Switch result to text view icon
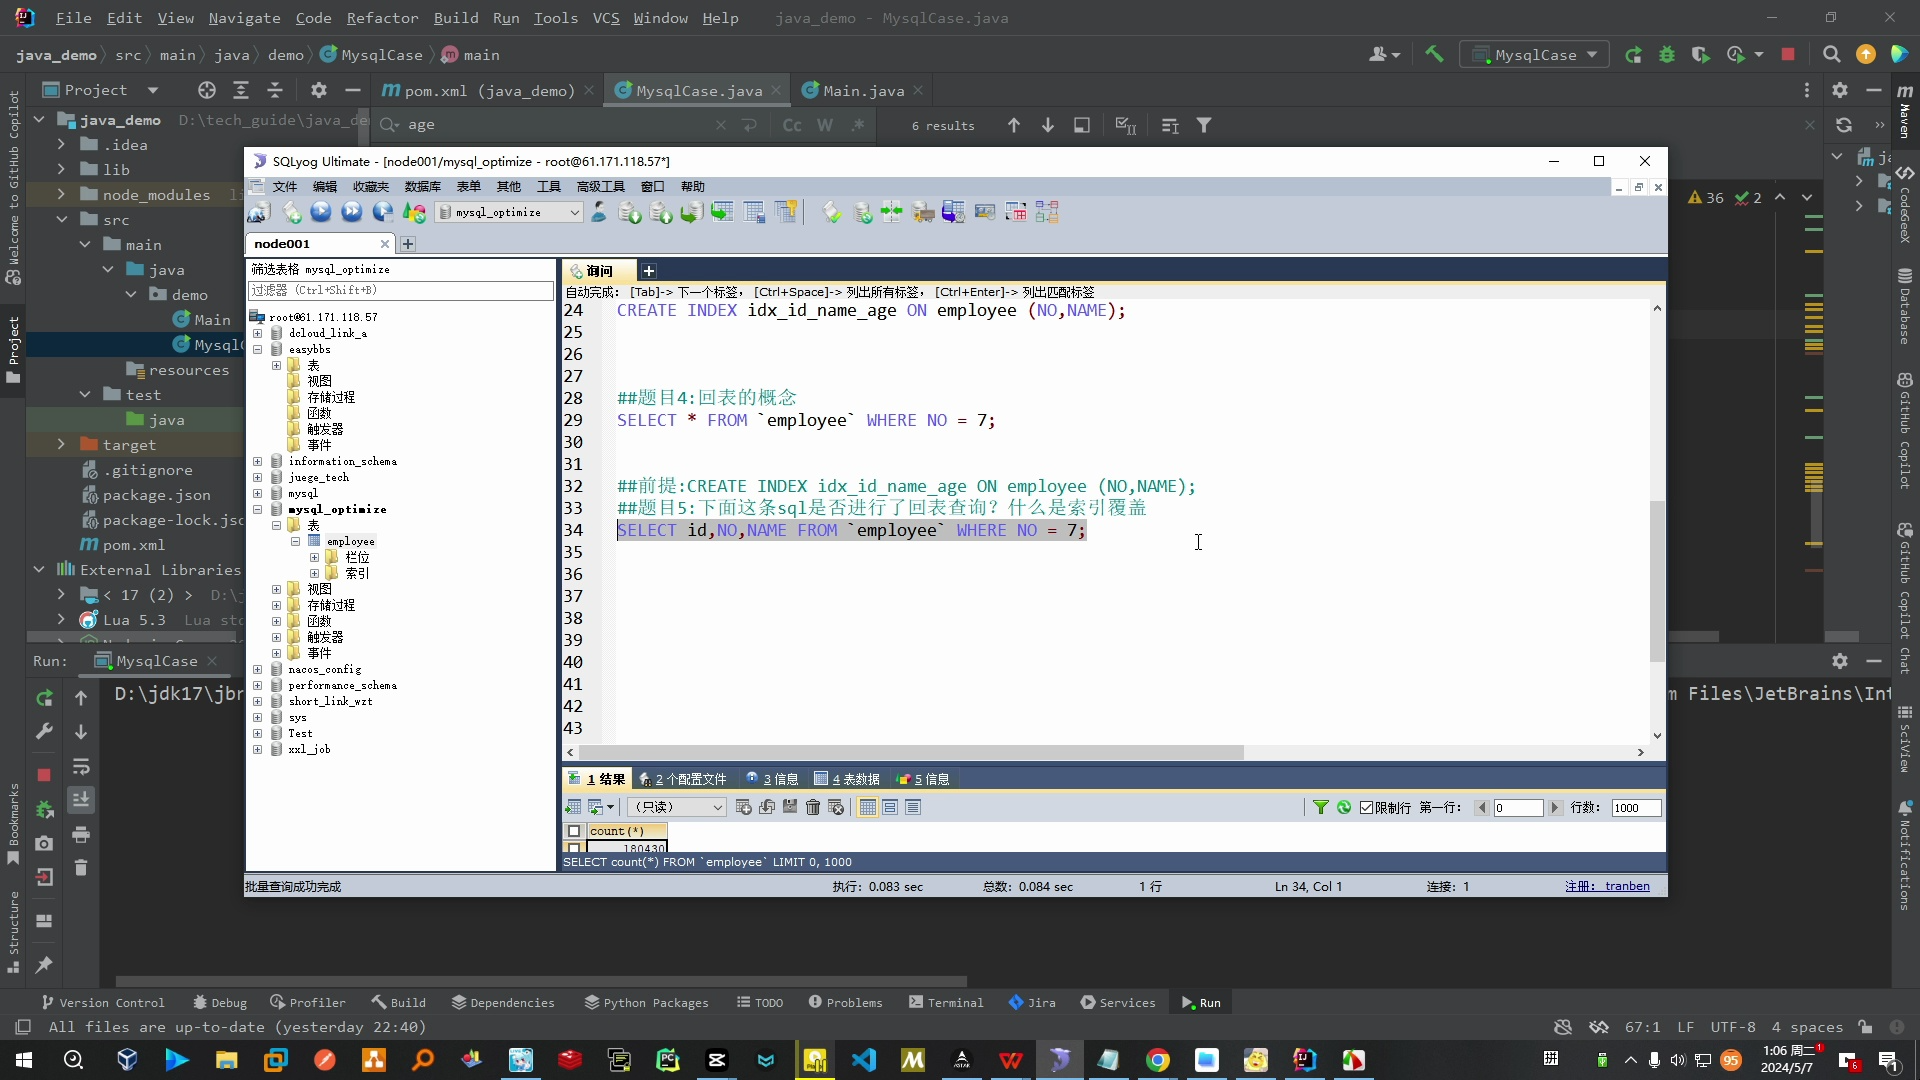Image resolution: width=1920 pixels, height=1080 pixels. coord(913,807)
